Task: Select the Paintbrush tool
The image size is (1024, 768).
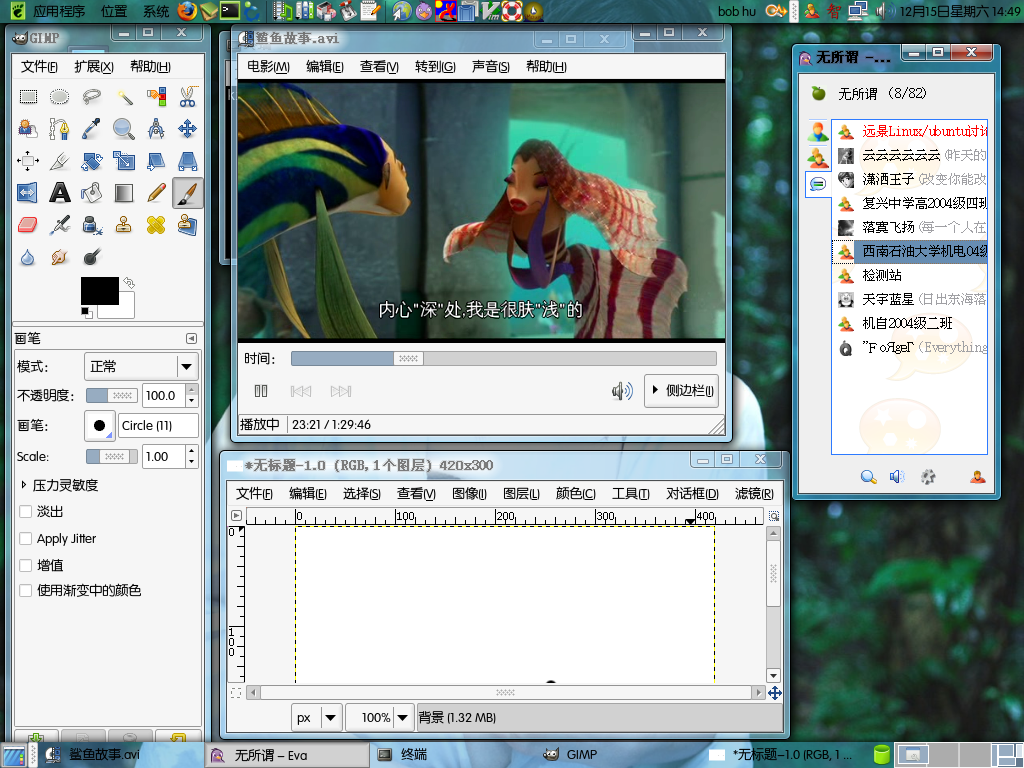Action: coord(187,193)
